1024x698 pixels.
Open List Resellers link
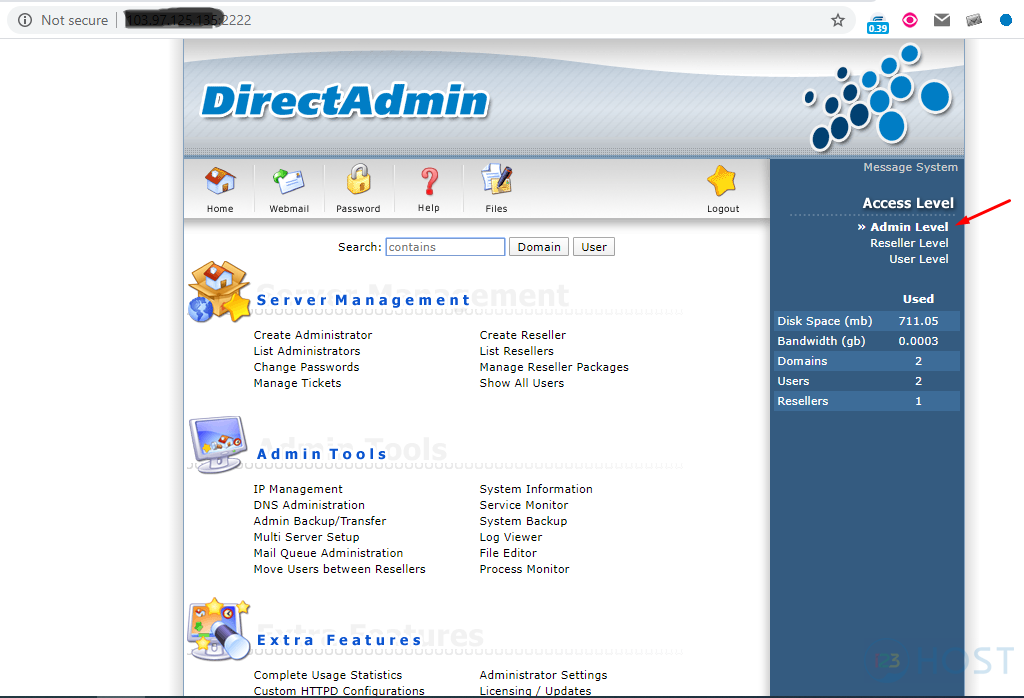517,351
